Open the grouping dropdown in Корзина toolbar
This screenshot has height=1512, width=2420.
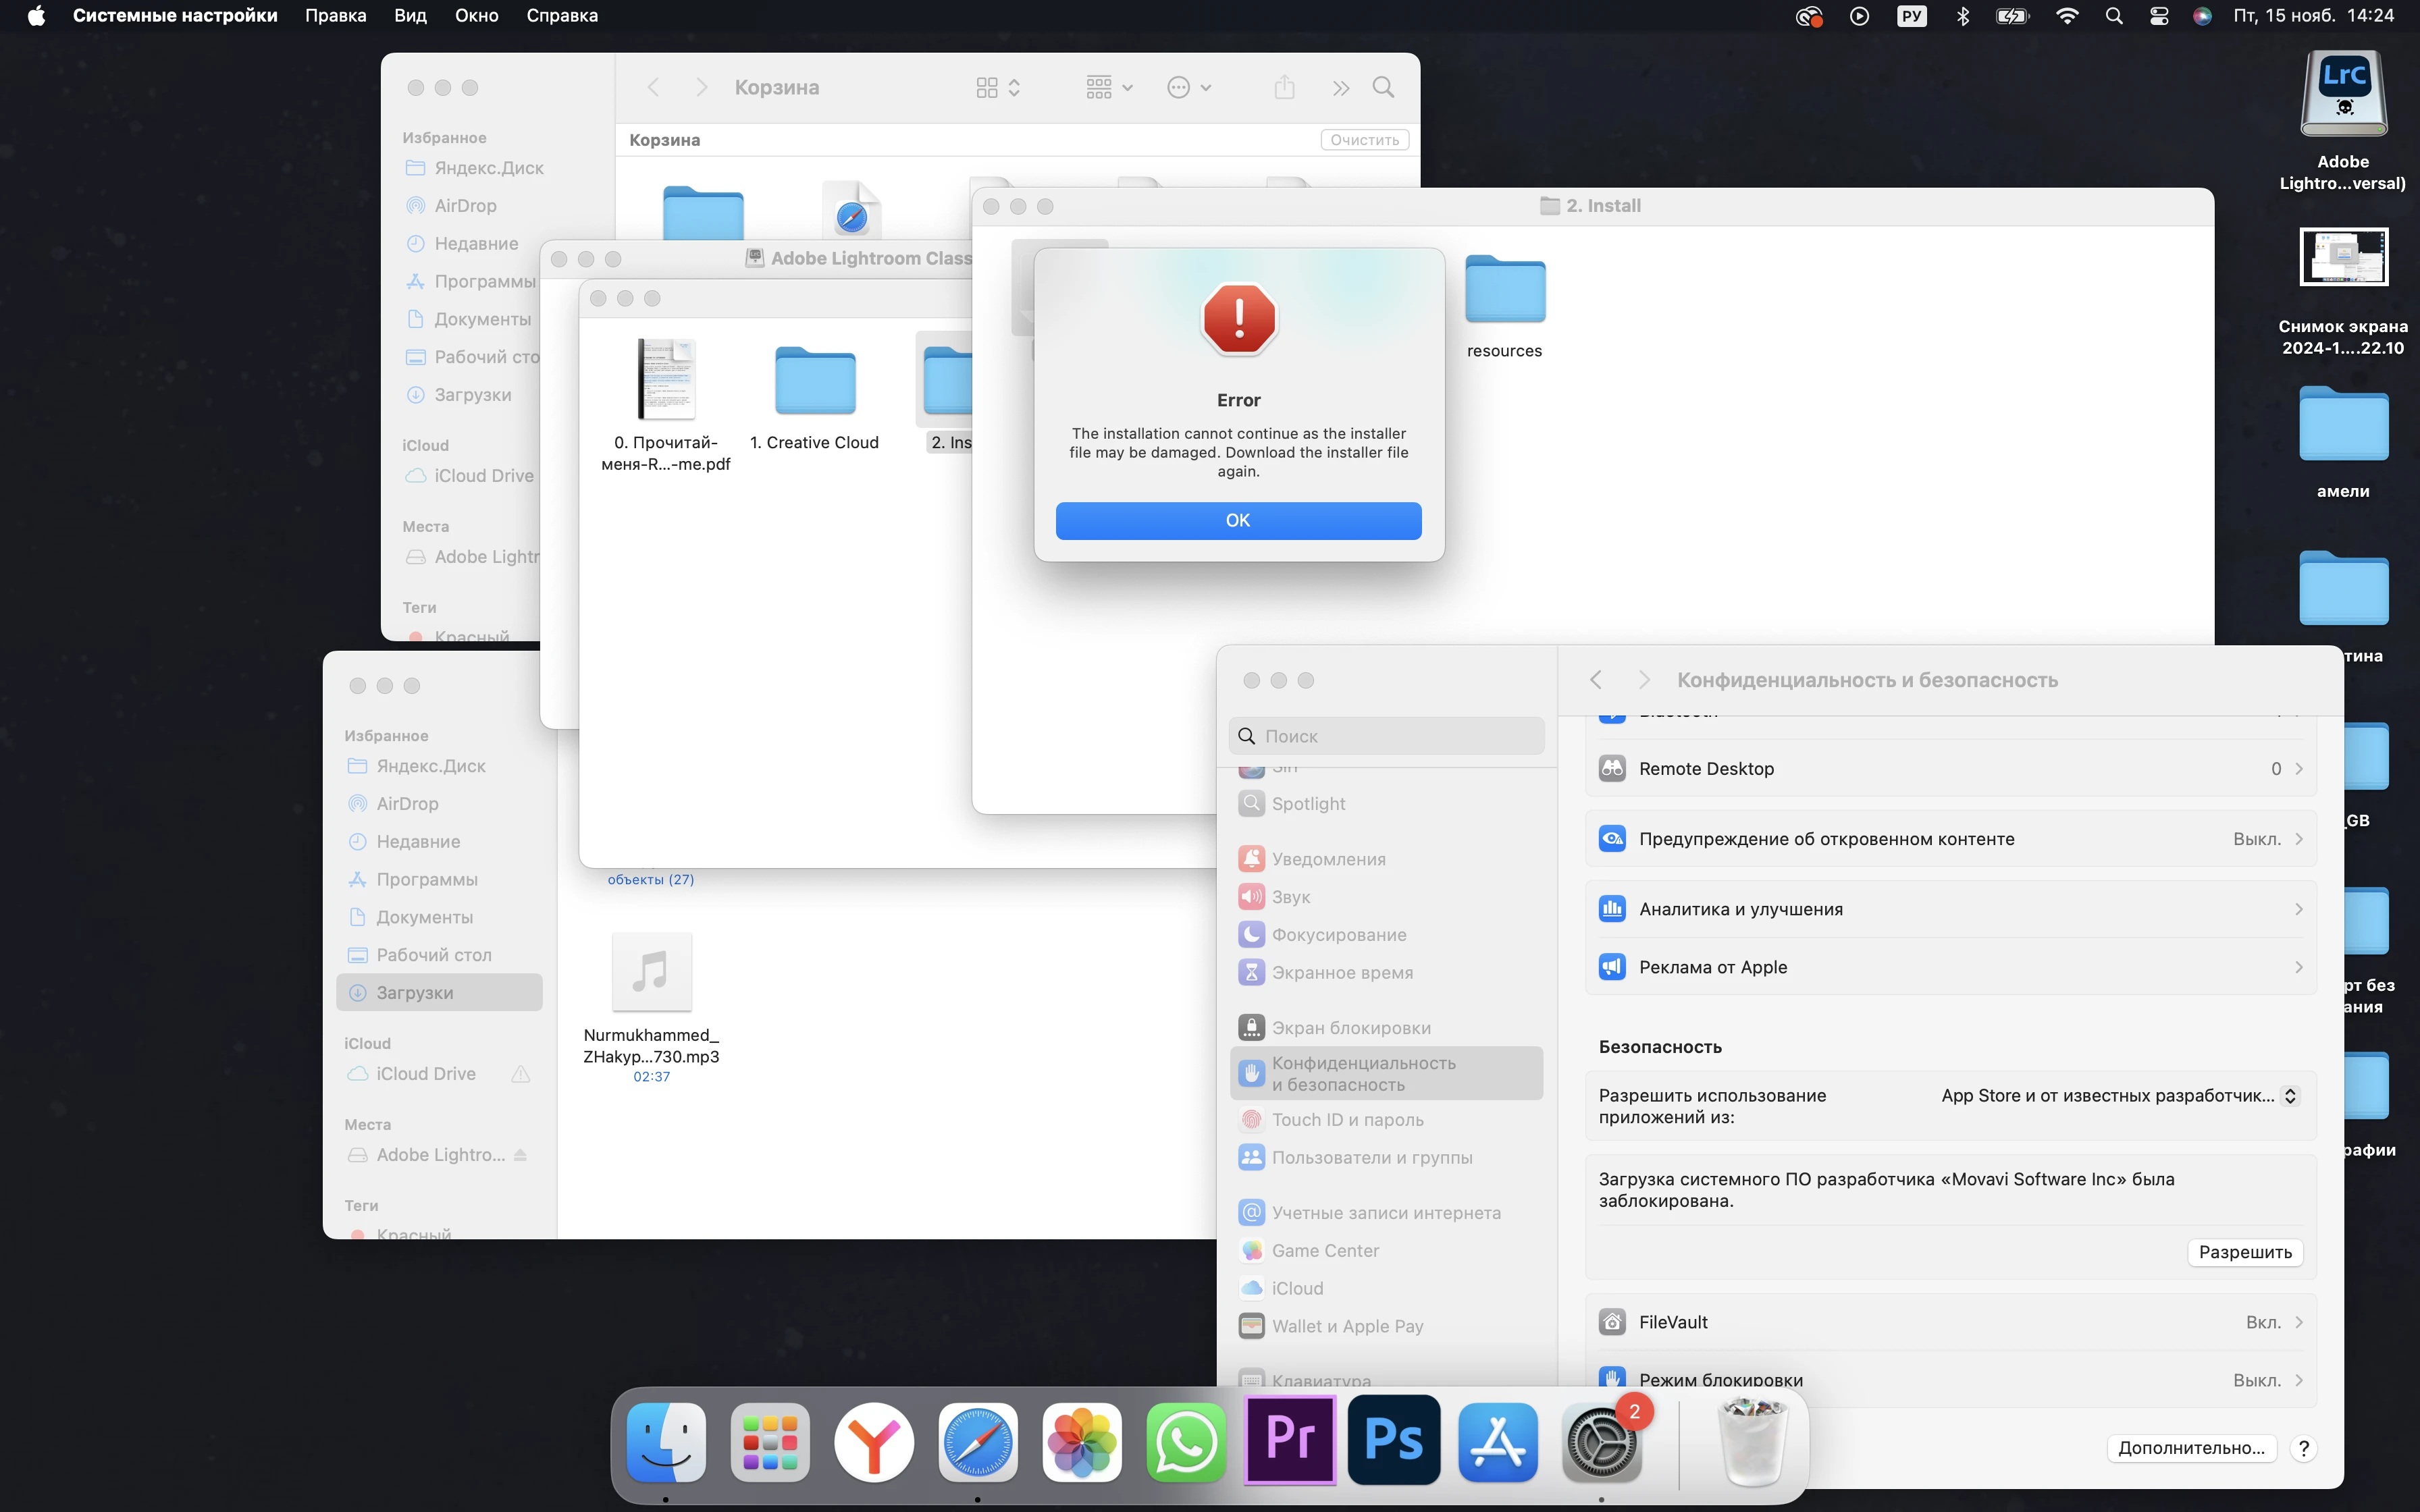pos(1109,88)
